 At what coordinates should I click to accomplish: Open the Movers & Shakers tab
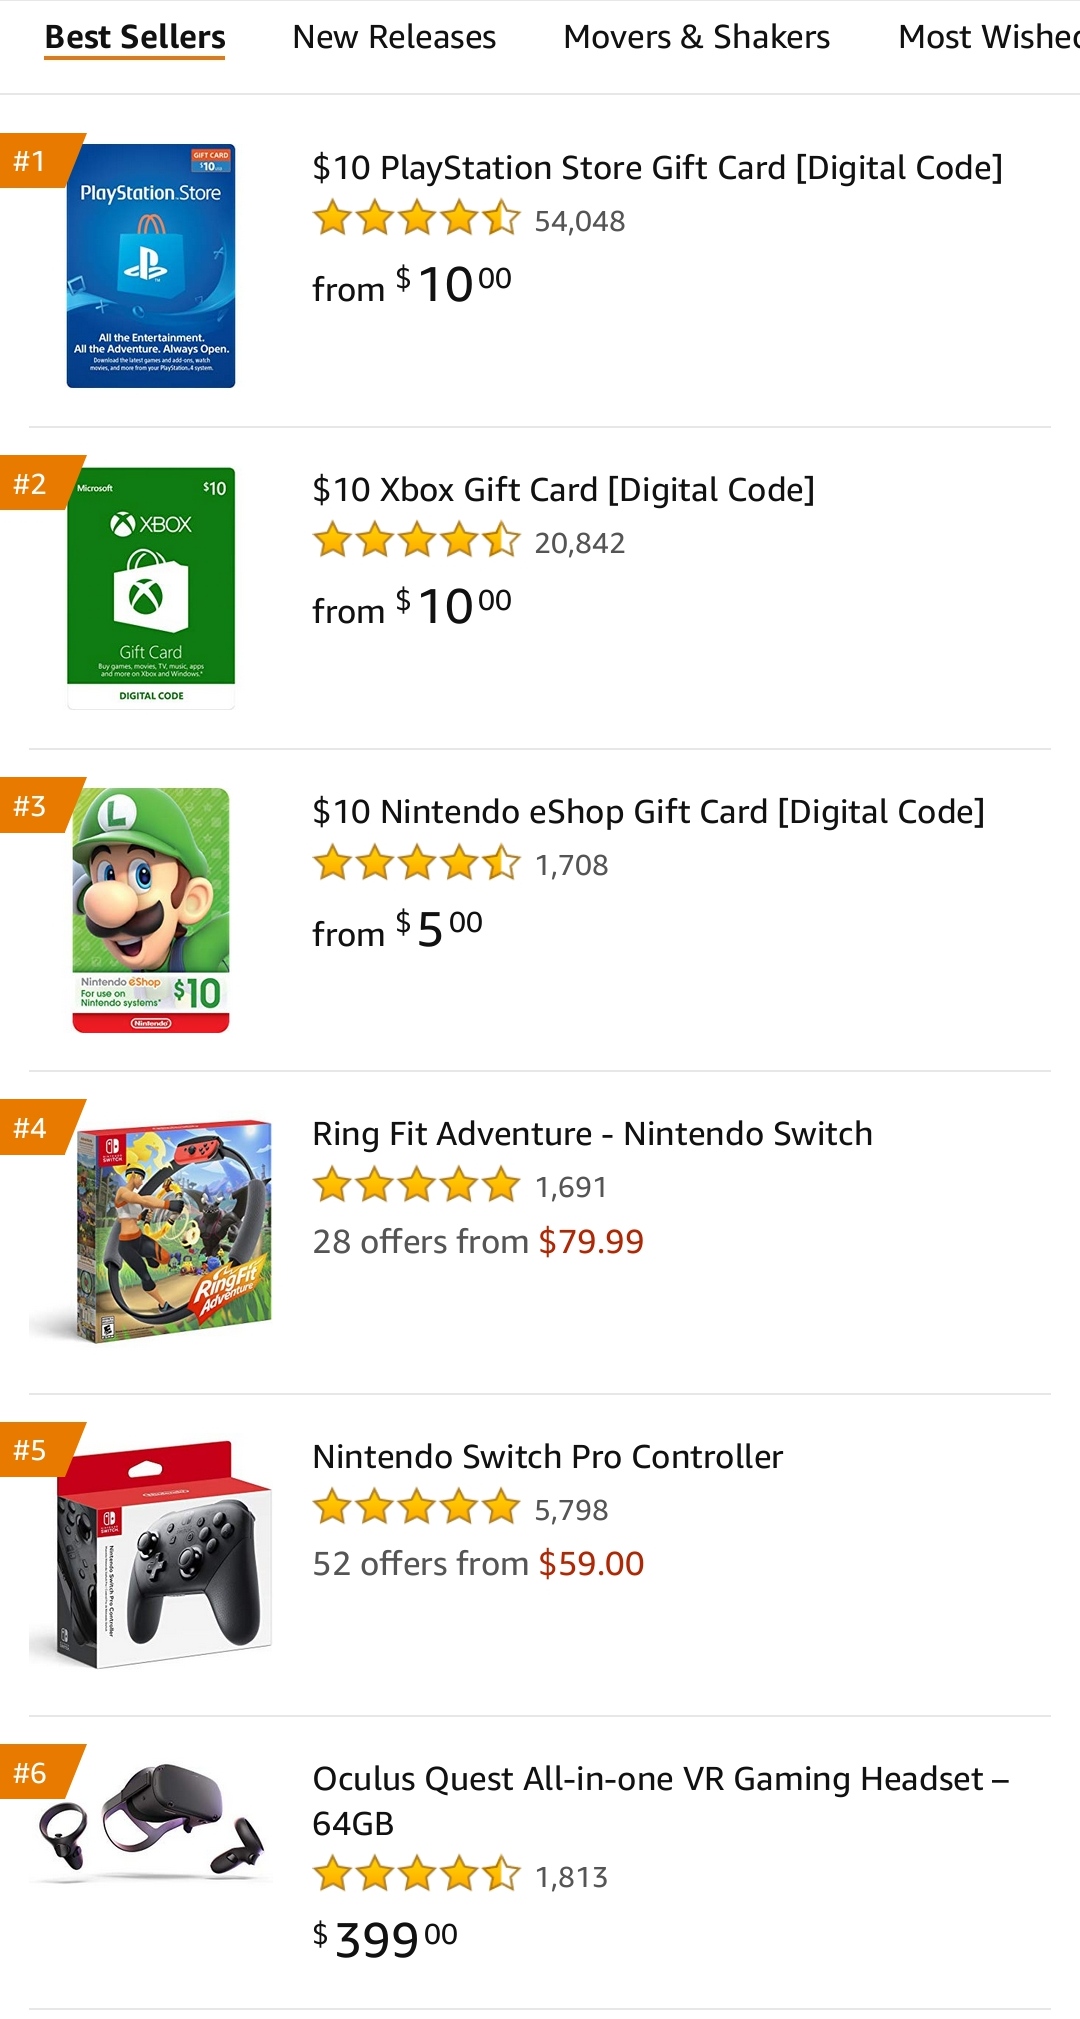[696, 36]
